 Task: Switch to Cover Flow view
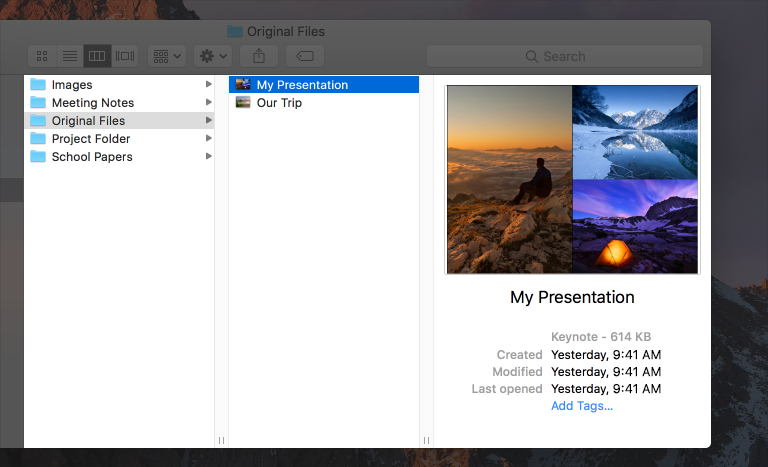point(124,56)
